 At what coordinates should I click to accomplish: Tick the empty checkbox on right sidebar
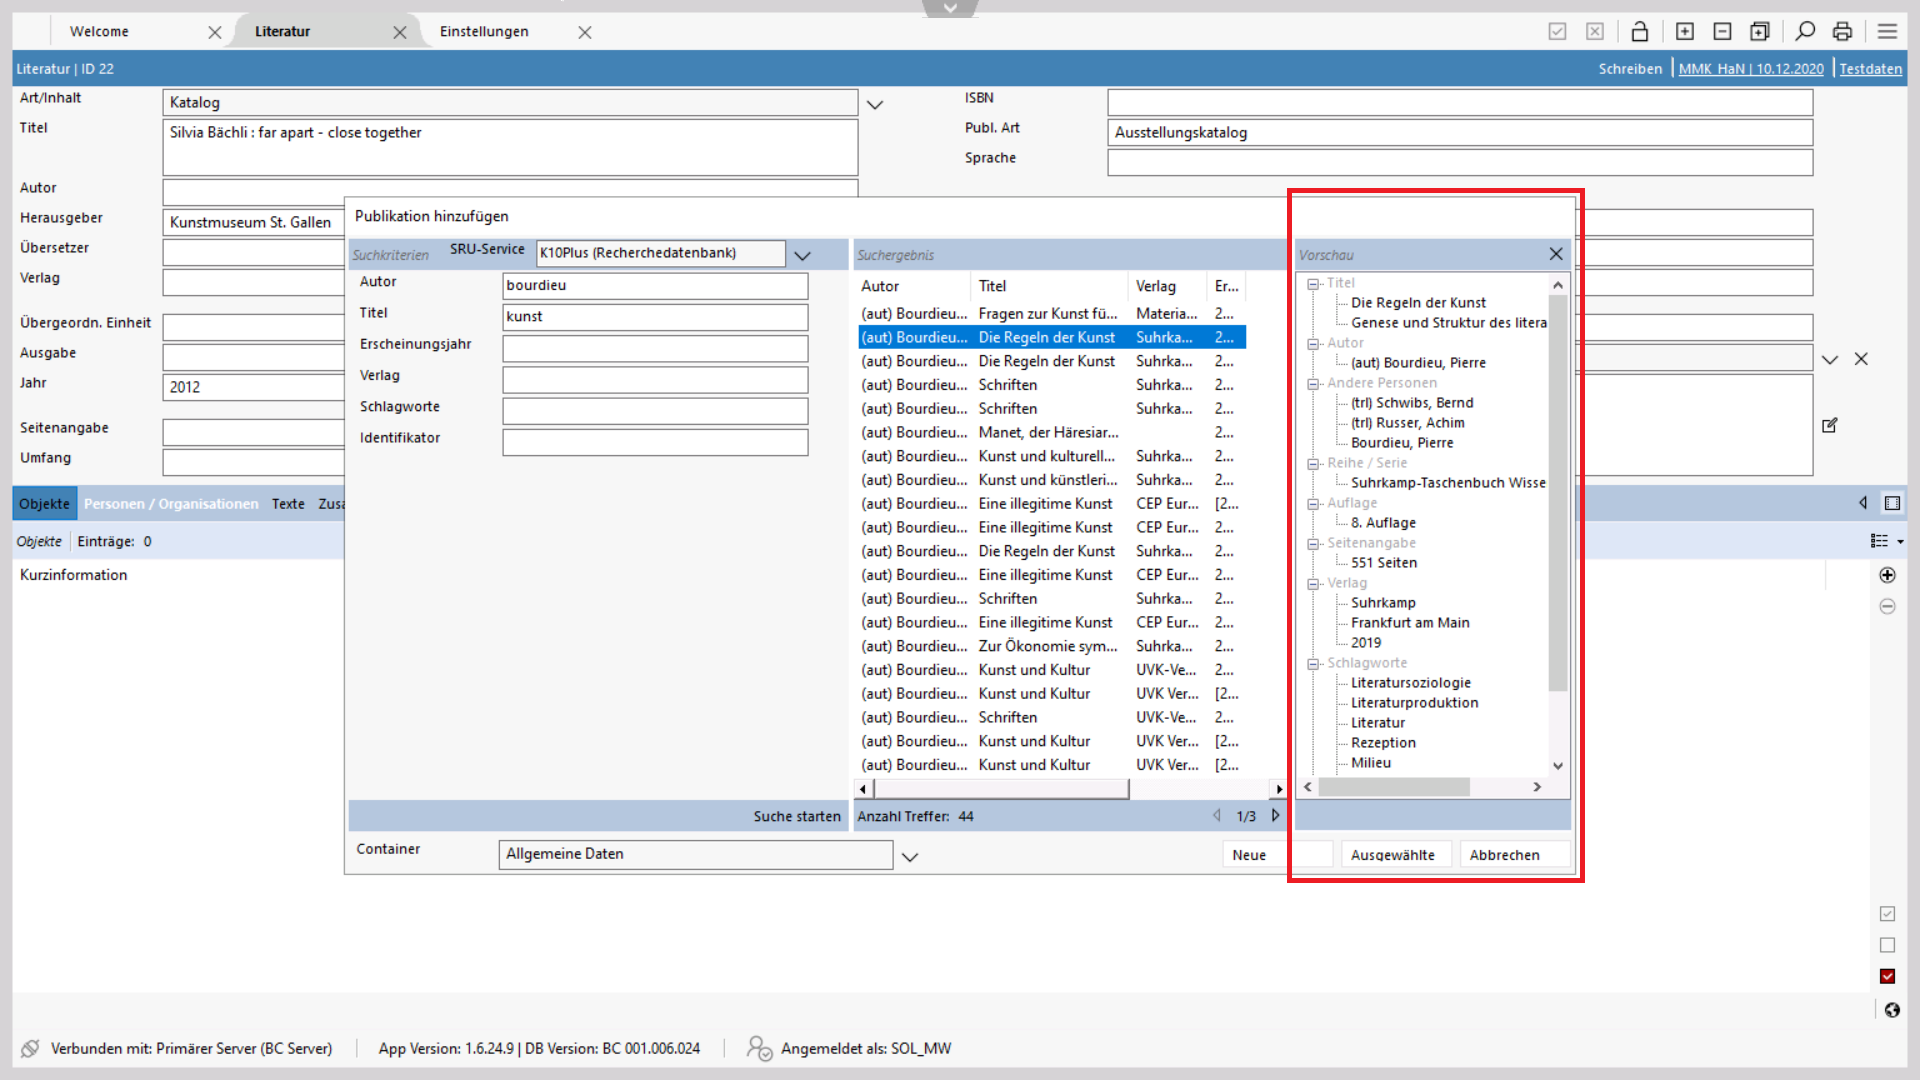click(1887, 945)
